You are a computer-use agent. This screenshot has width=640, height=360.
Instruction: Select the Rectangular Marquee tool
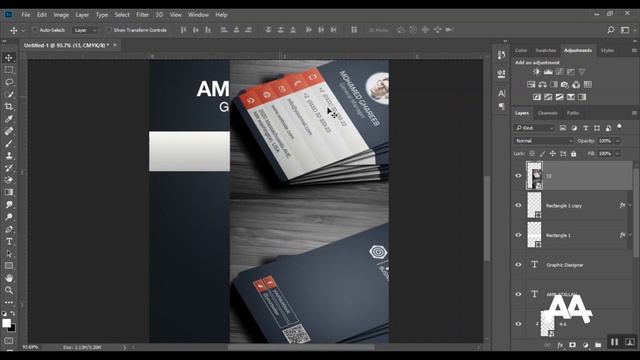(x=9, y=70)
